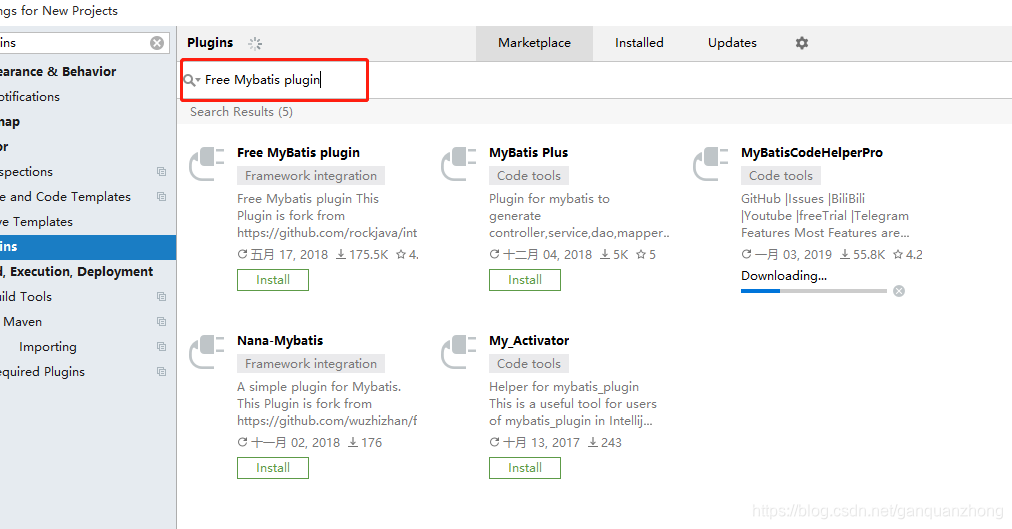The image size is (1012, 529).
Task: Select File and Code Templates entry
Action: [65, 197]
